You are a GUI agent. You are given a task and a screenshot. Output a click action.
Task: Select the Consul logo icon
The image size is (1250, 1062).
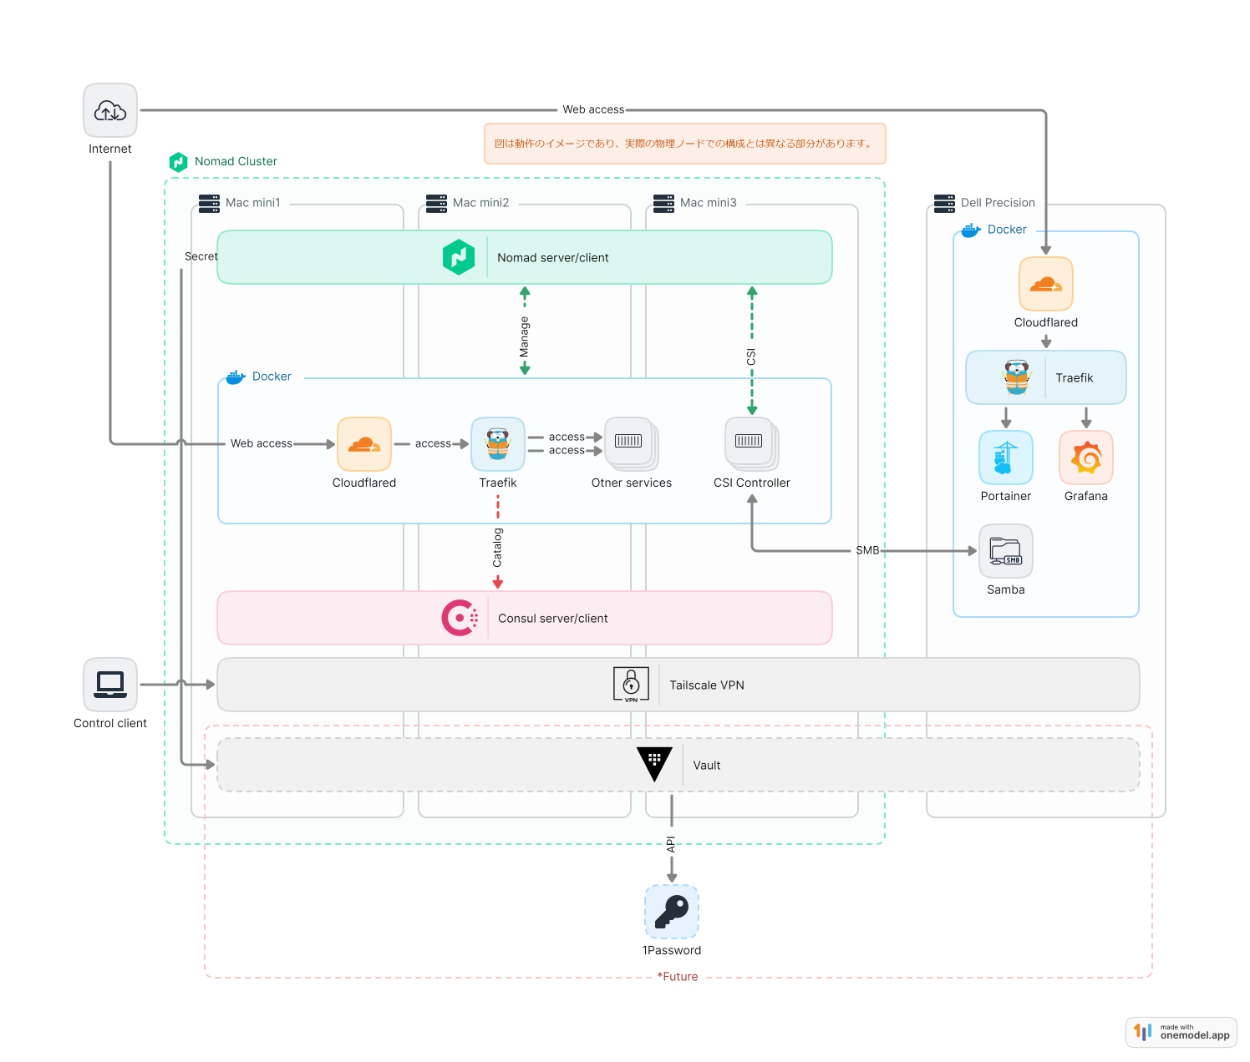tap(460, 618)
